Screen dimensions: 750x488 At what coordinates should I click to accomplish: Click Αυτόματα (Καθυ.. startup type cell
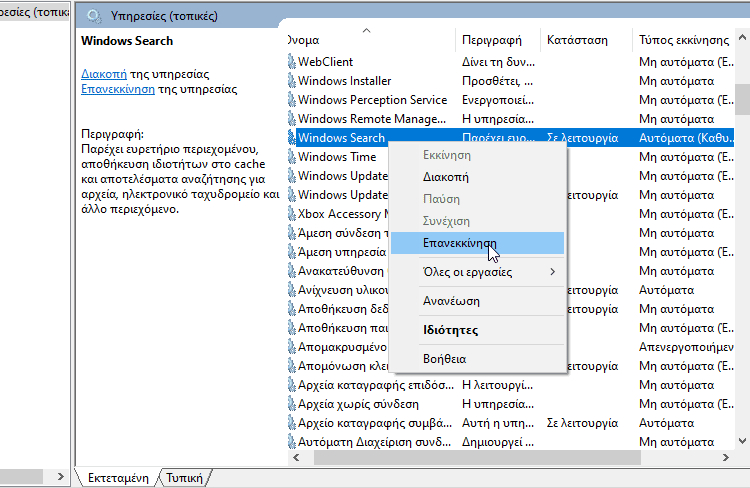click(x=685, y=138)
